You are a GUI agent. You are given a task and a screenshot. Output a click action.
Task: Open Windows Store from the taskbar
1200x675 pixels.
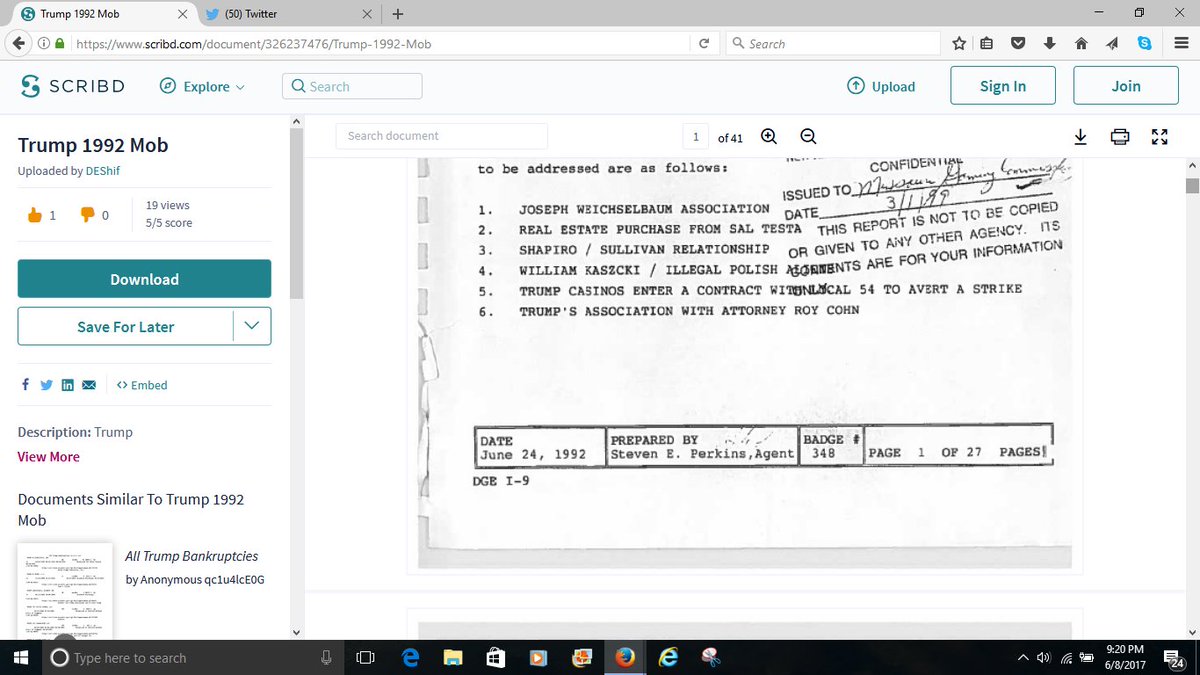[x=496, y=657]
